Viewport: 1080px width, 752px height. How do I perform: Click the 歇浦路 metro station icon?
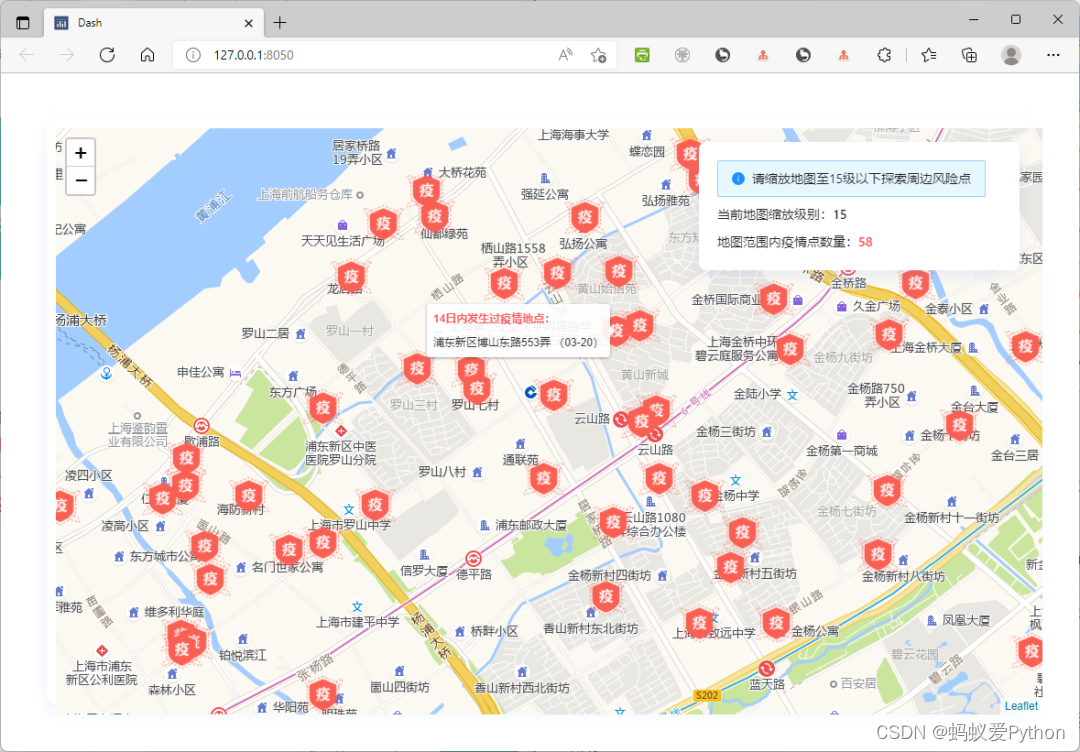tap(202, 426)
